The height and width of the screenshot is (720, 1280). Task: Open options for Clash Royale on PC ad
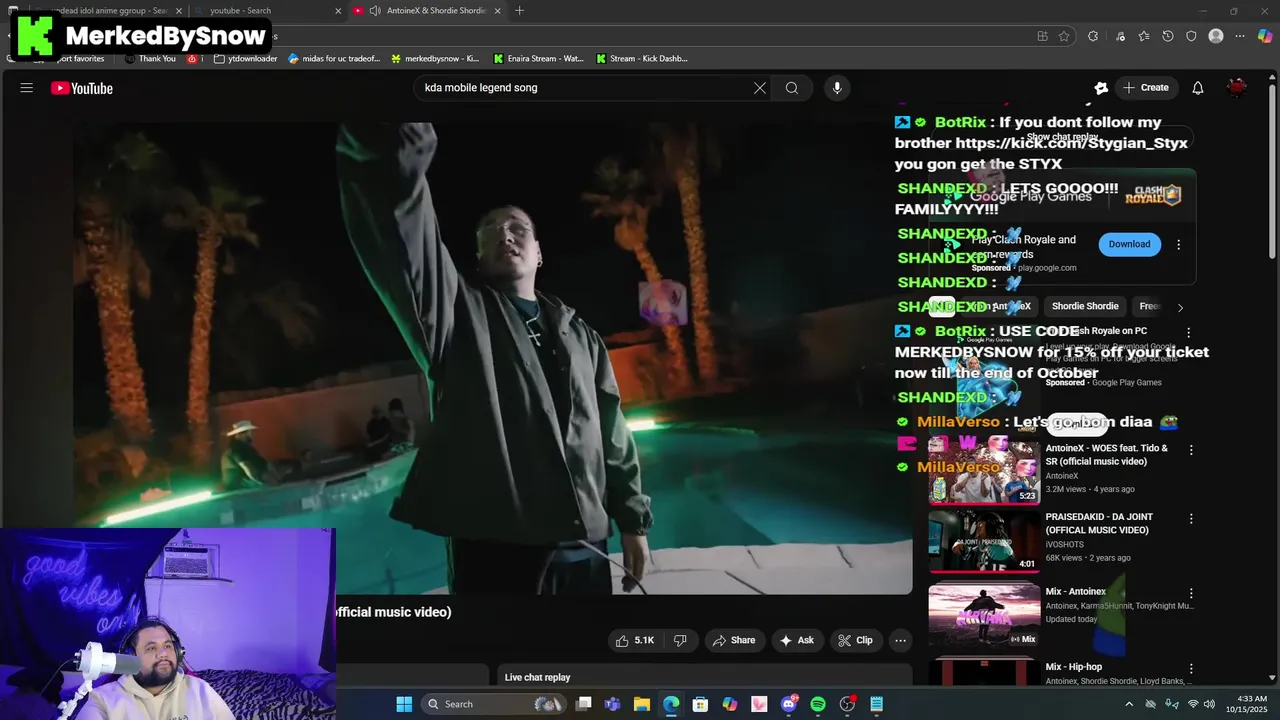1188,332
